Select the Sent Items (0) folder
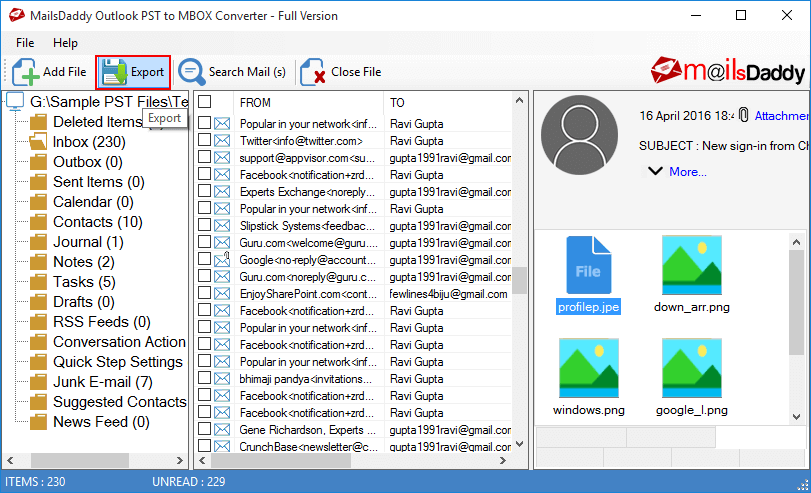 click(x=98, y=182)
